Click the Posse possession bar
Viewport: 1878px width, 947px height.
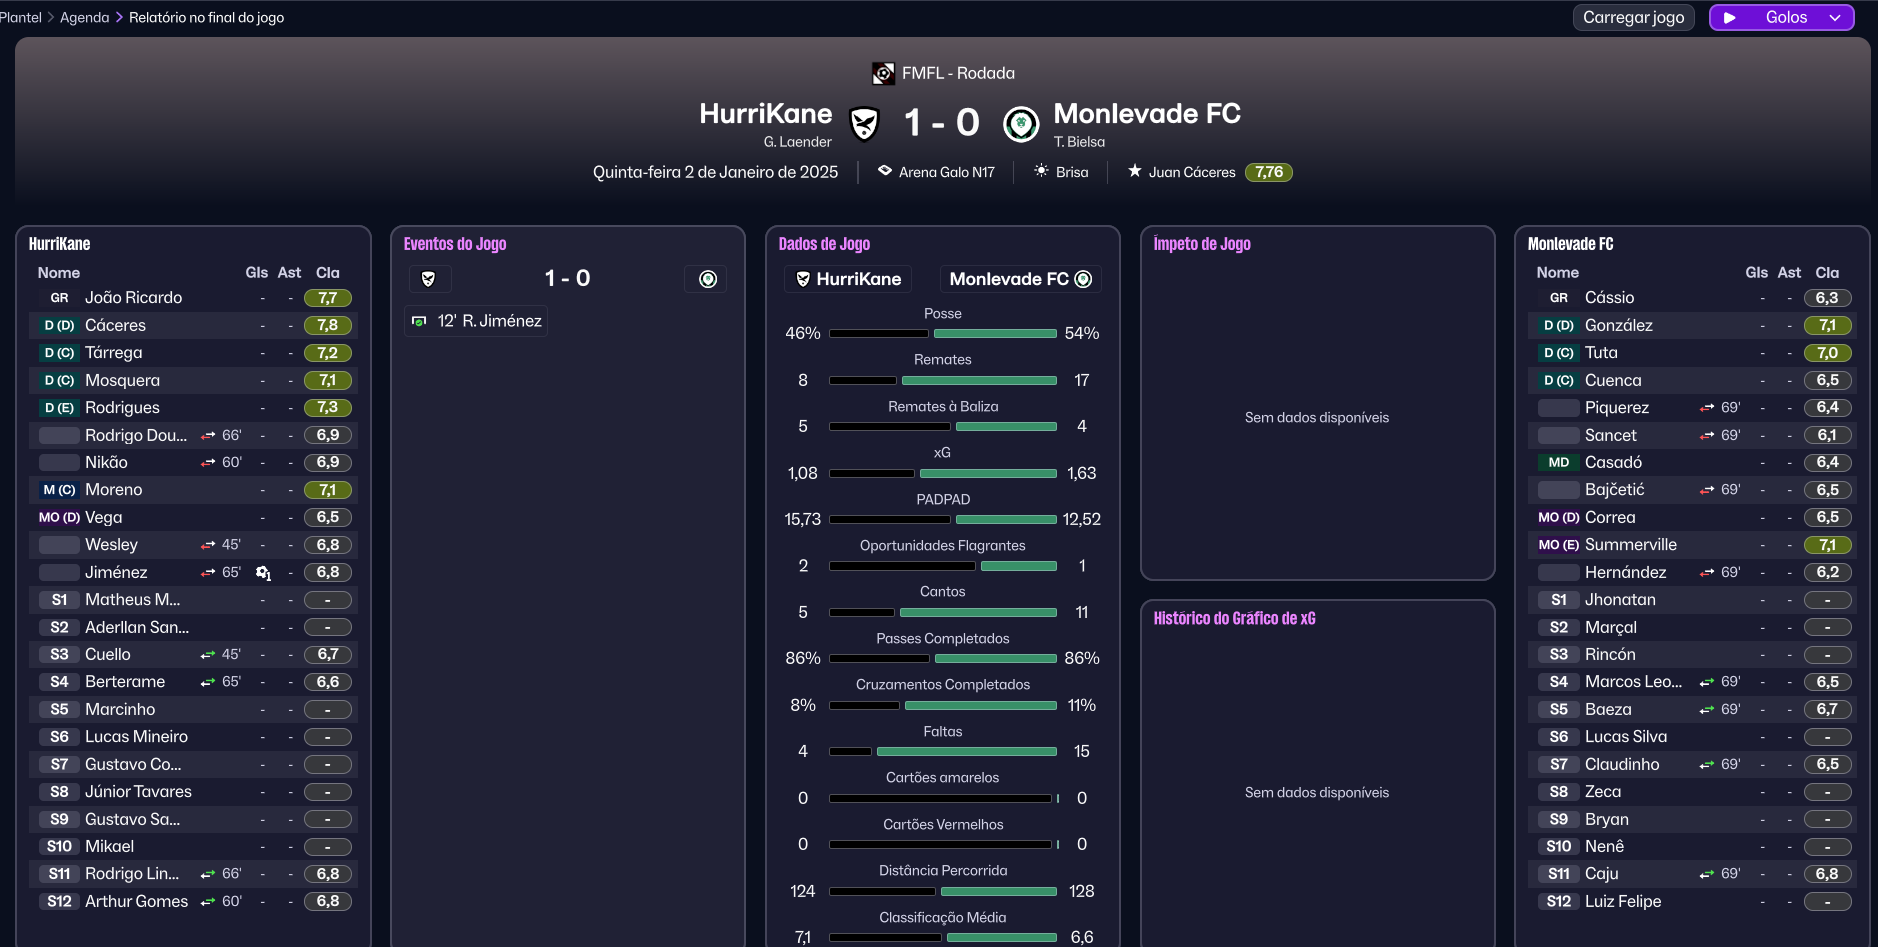[942, 333]
